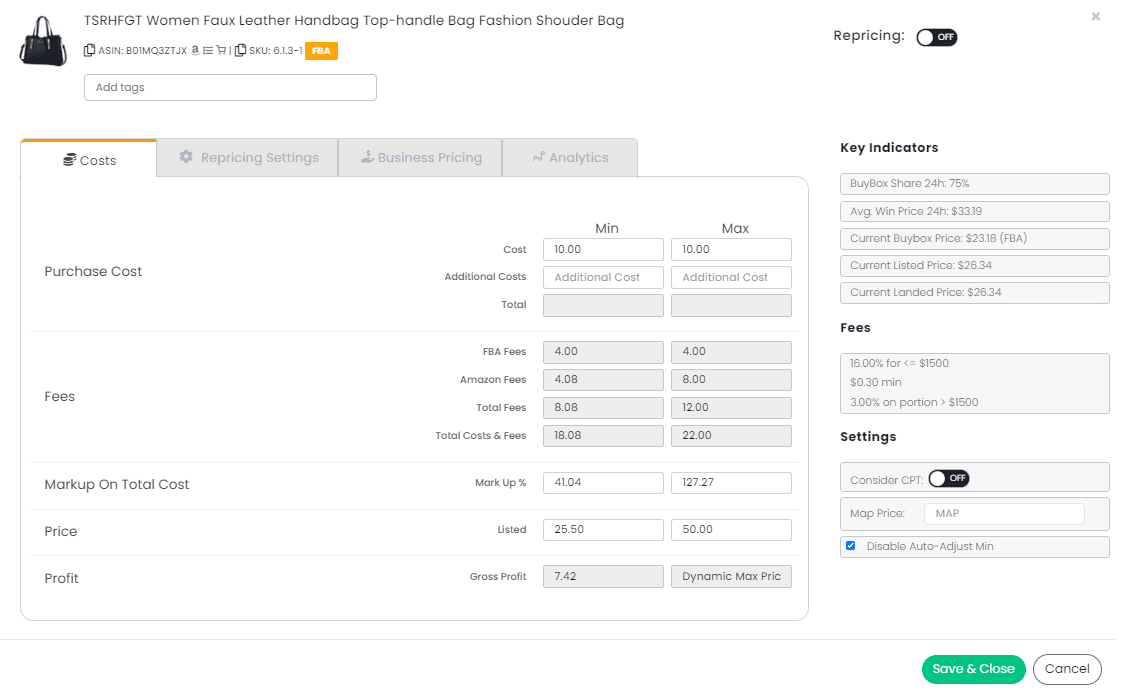Close the dialog with the X icon
Image resolution: width=1126 pixels, height=696 pixels.
[x=1095, y=17]
